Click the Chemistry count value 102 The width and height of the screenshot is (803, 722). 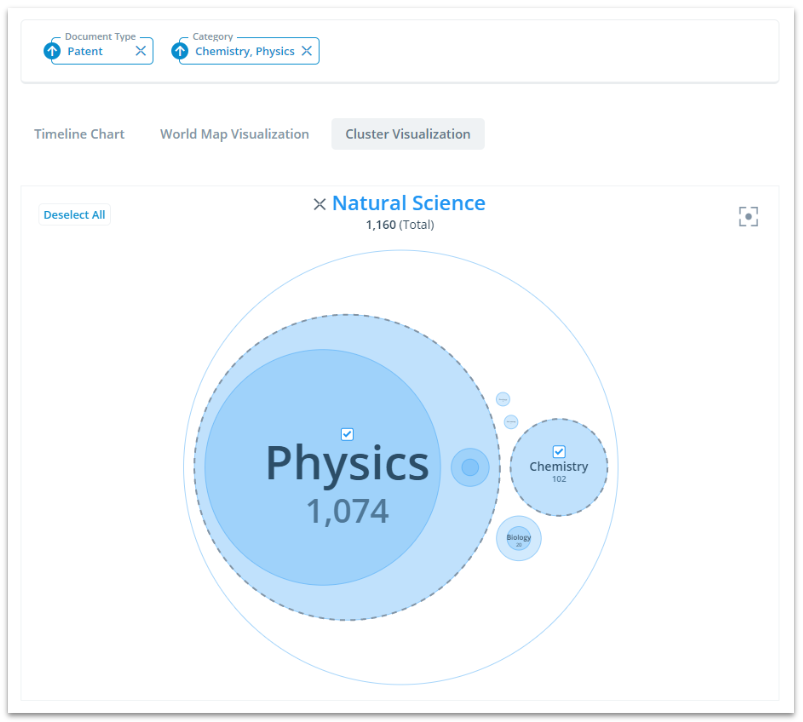pos(559,479)
